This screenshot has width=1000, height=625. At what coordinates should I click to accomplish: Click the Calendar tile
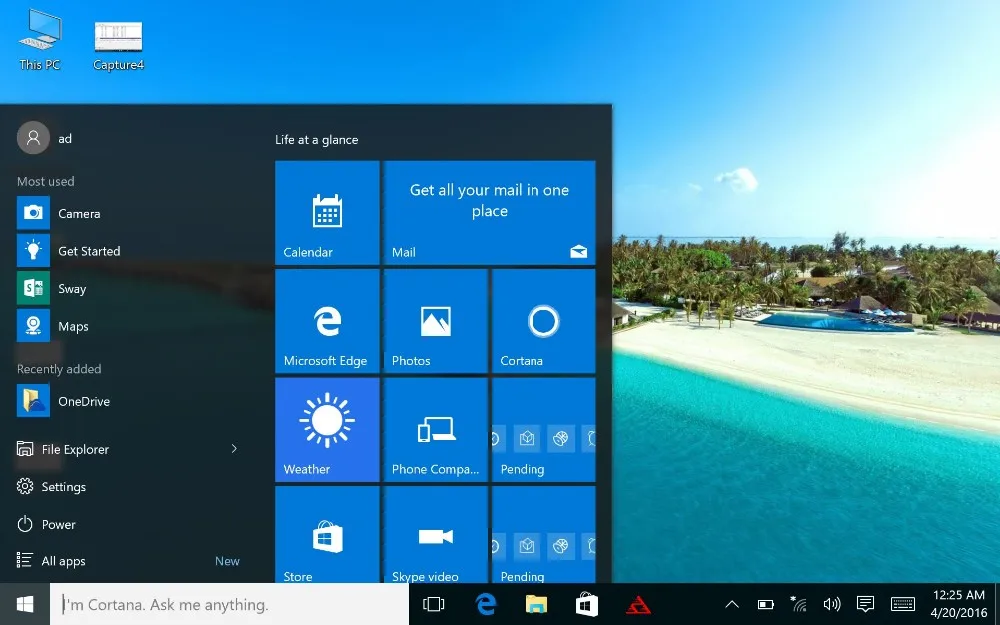click(x=327, y=212)
